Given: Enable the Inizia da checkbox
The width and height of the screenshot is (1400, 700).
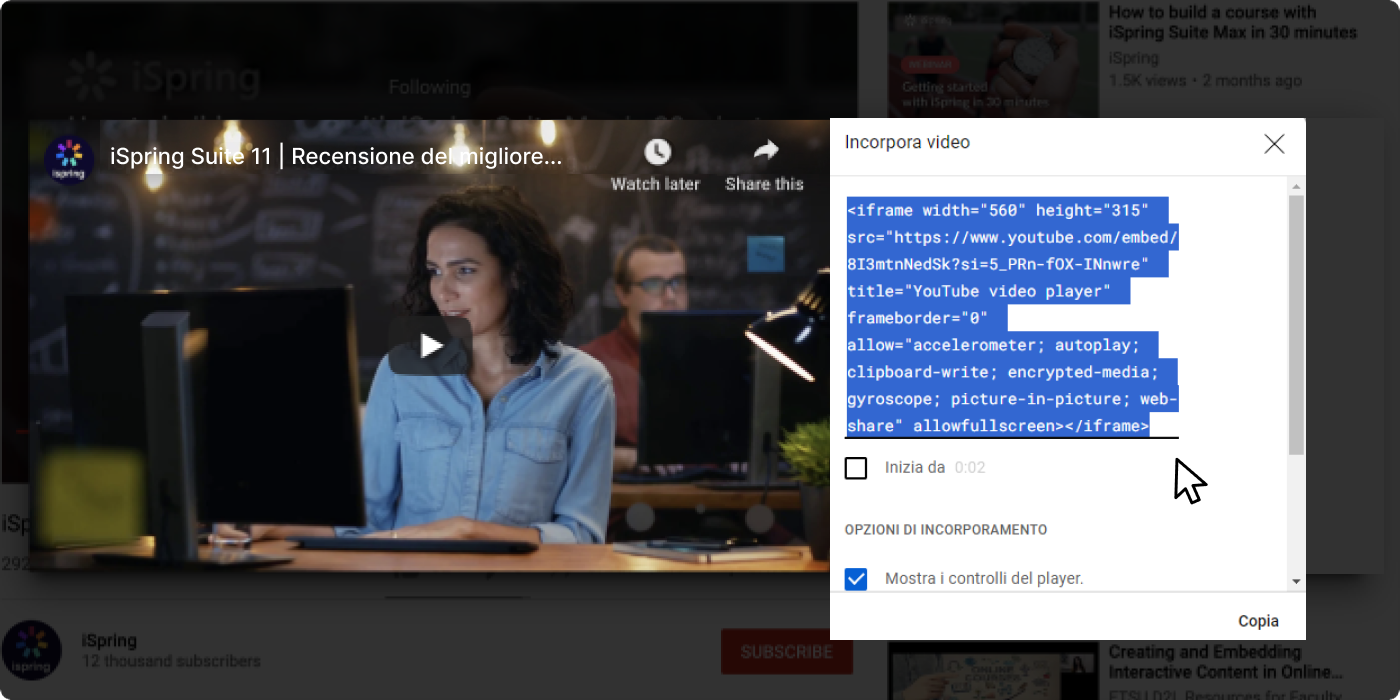Looking at the screenshot, I should click(x=856, y=467).
